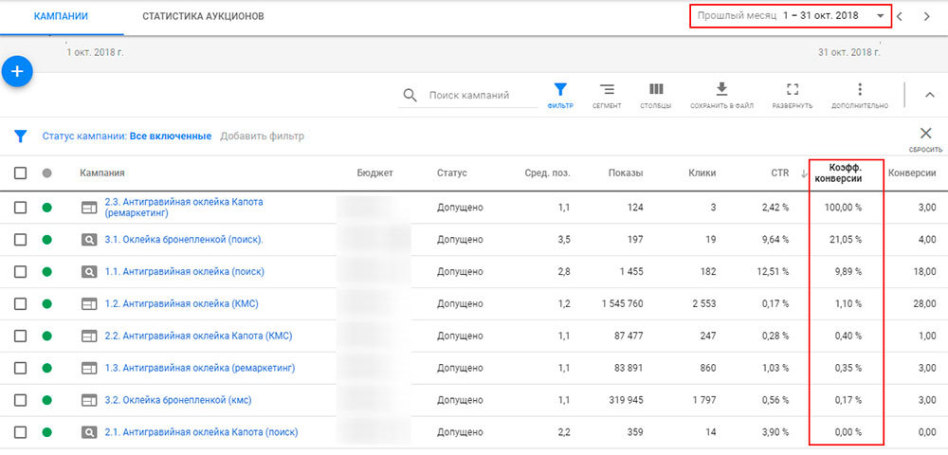Viewport: 948px width, 455px height.
Task: Open the Столбцы columns icon
Action: (x=655, y=95)
